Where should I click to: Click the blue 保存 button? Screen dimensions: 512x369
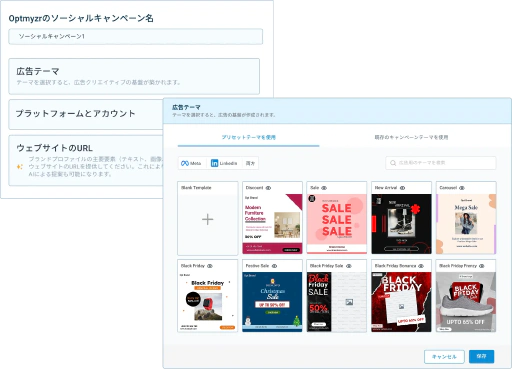481,356
